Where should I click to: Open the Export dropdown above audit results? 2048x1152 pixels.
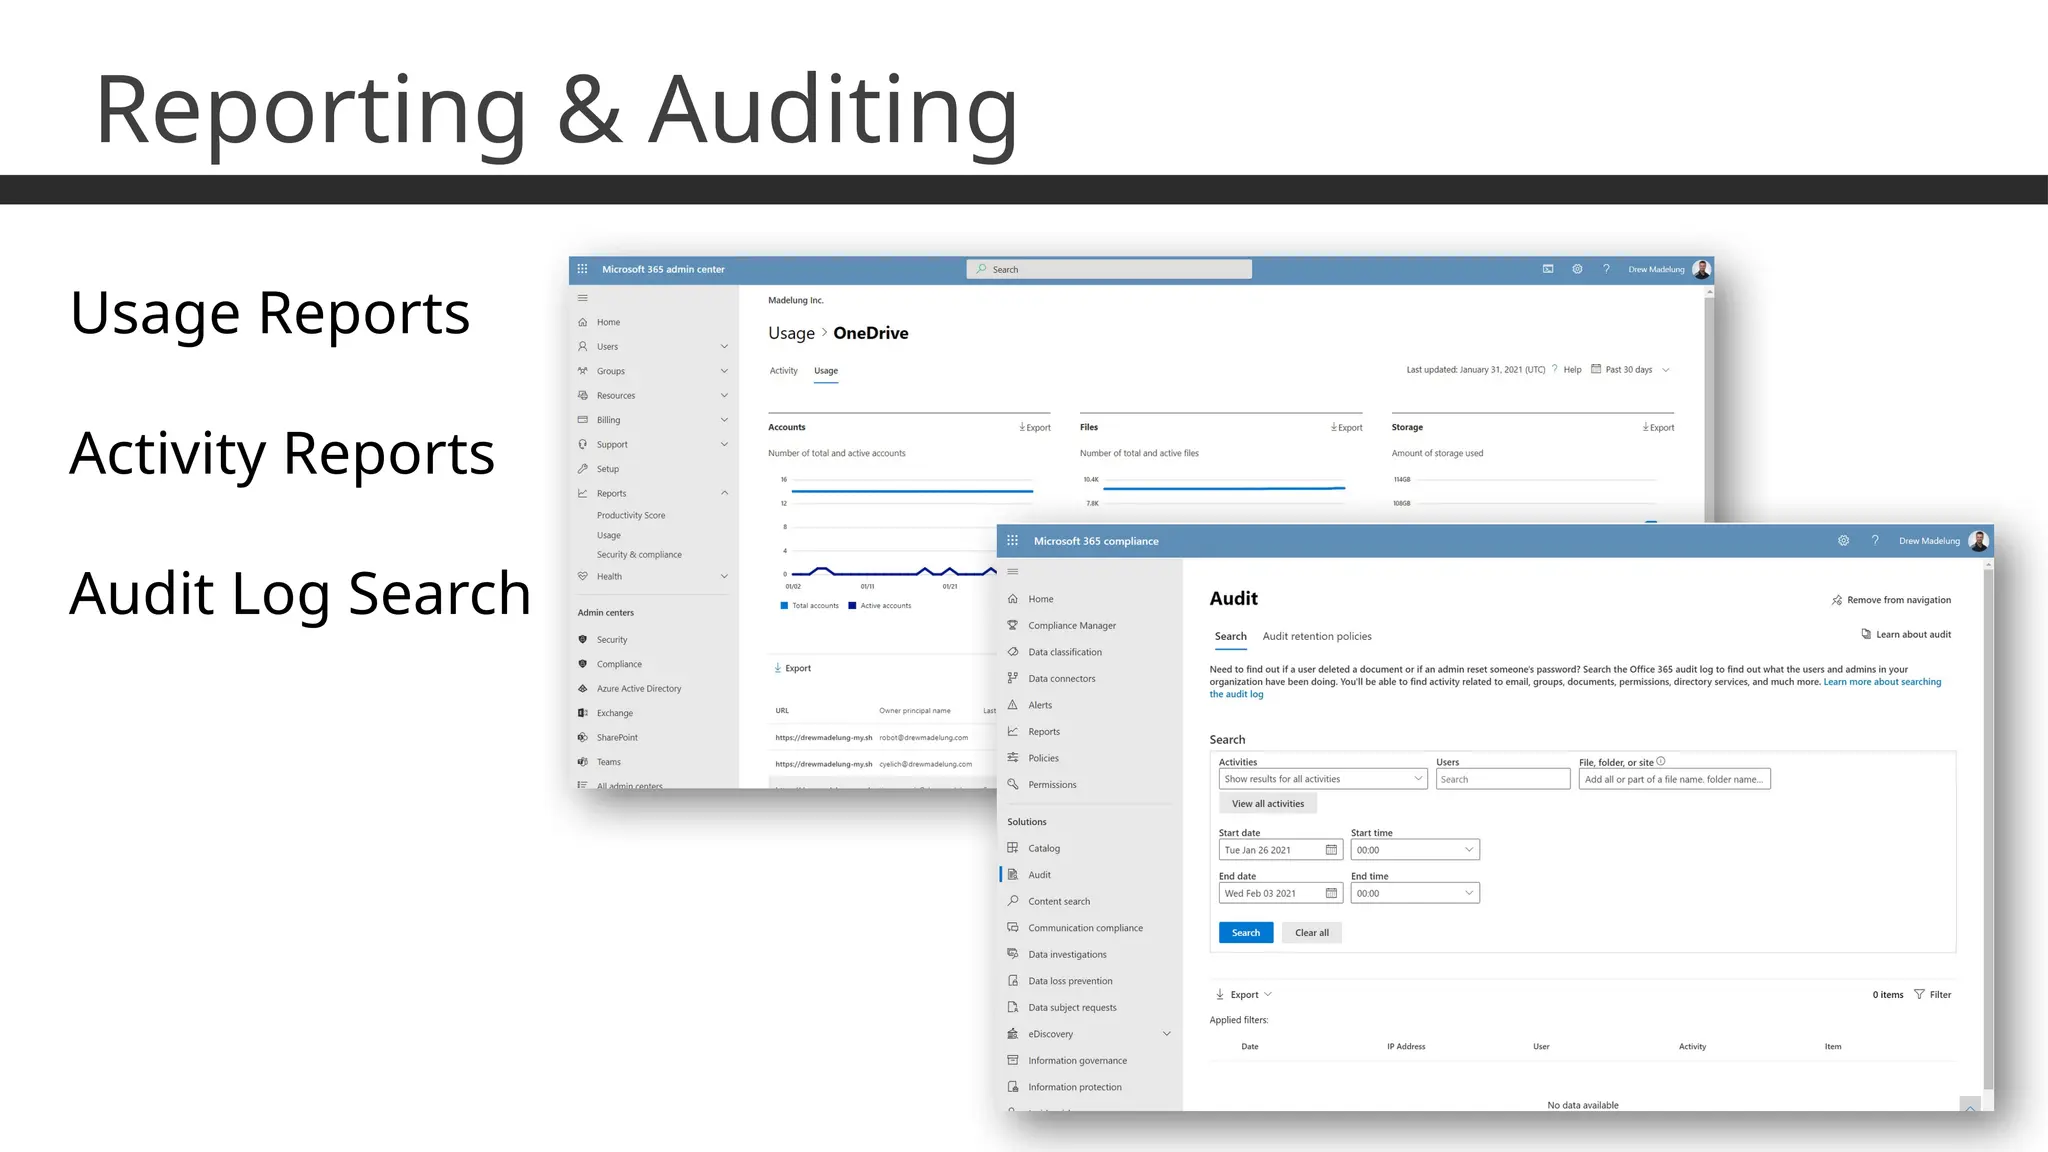[x=1244, y=995]
